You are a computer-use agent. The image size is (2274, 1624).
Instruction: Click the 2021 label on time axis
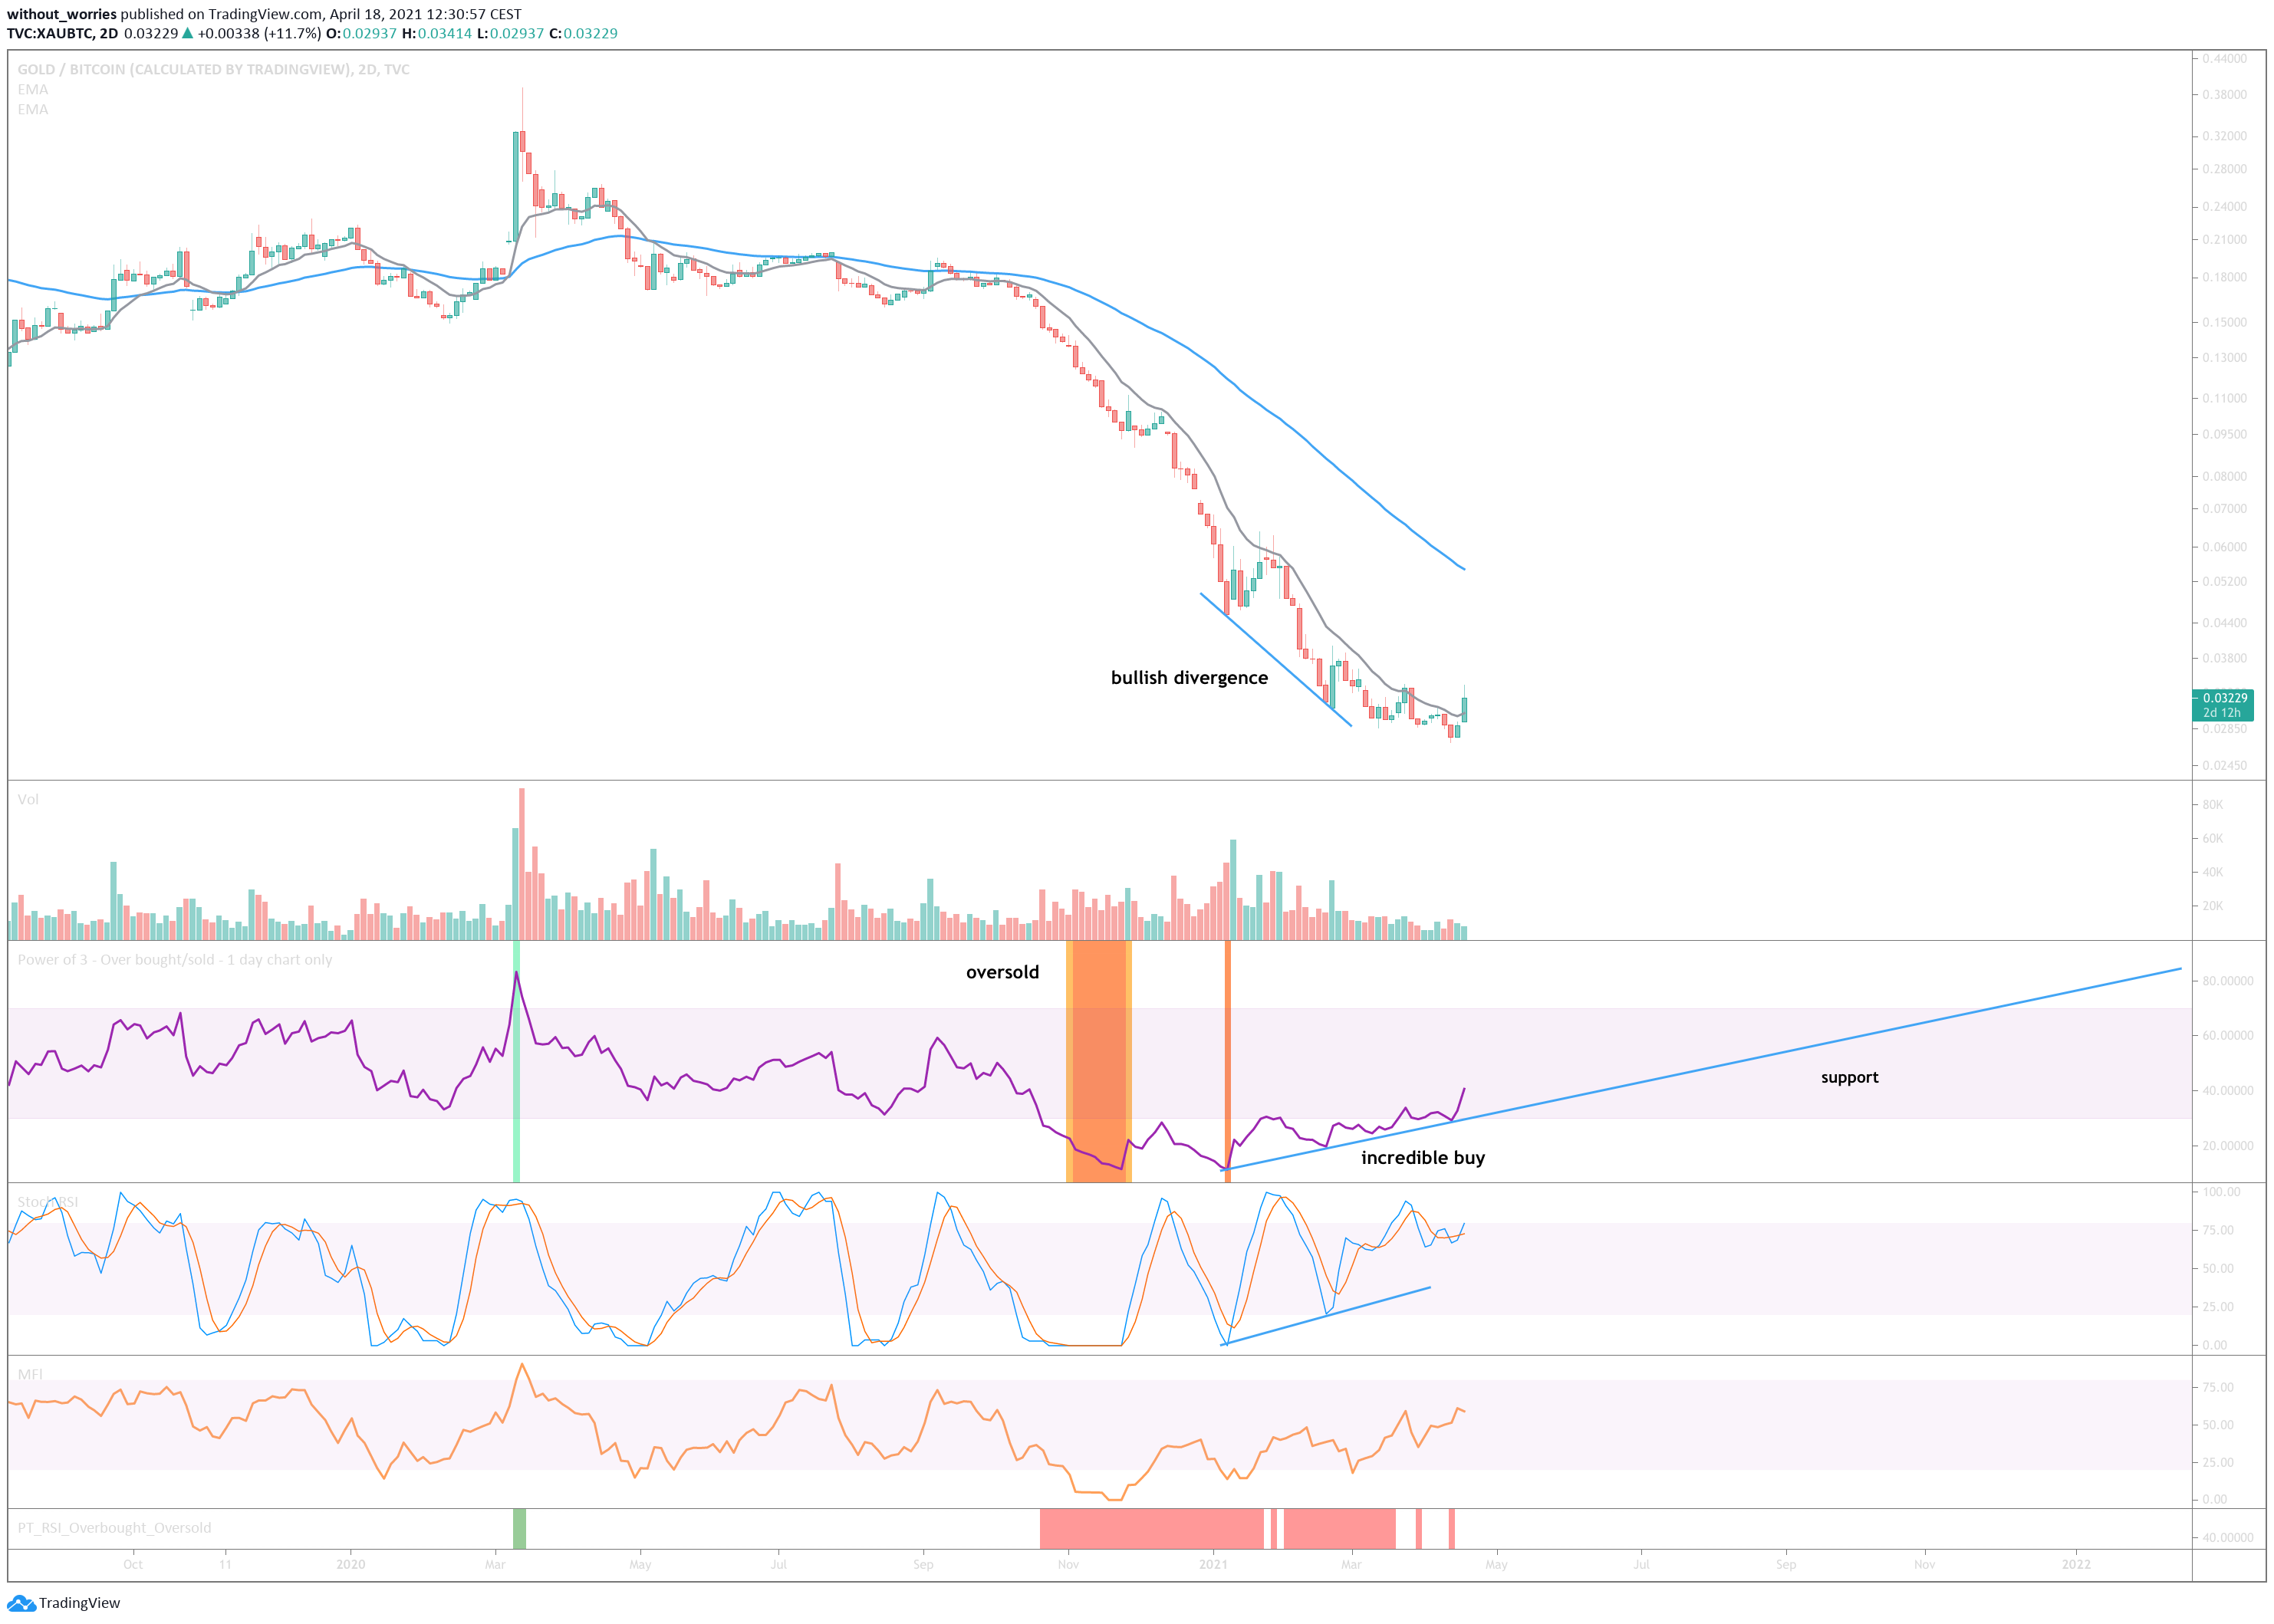(1213, 1564)
